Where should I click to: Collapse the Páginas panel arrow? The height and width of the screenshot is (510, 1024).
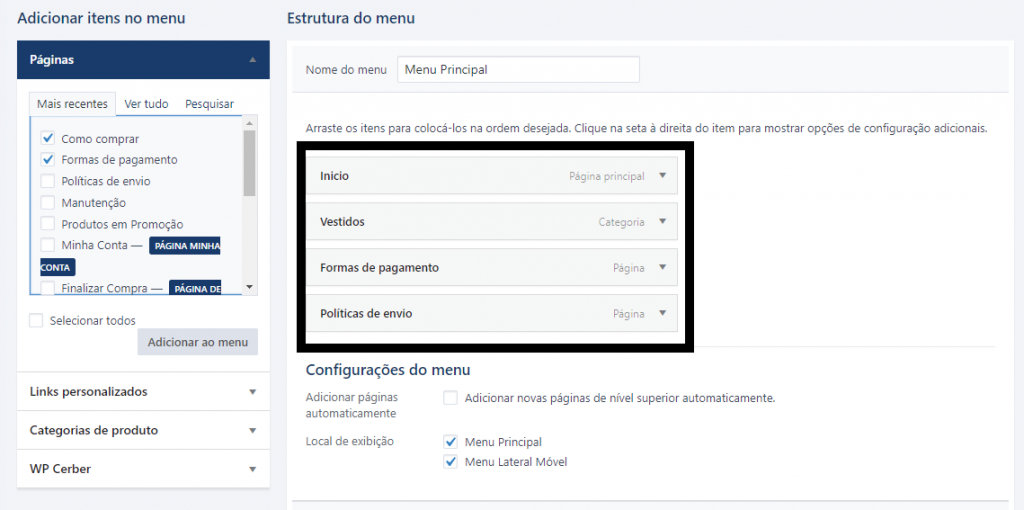coord(253,59)
